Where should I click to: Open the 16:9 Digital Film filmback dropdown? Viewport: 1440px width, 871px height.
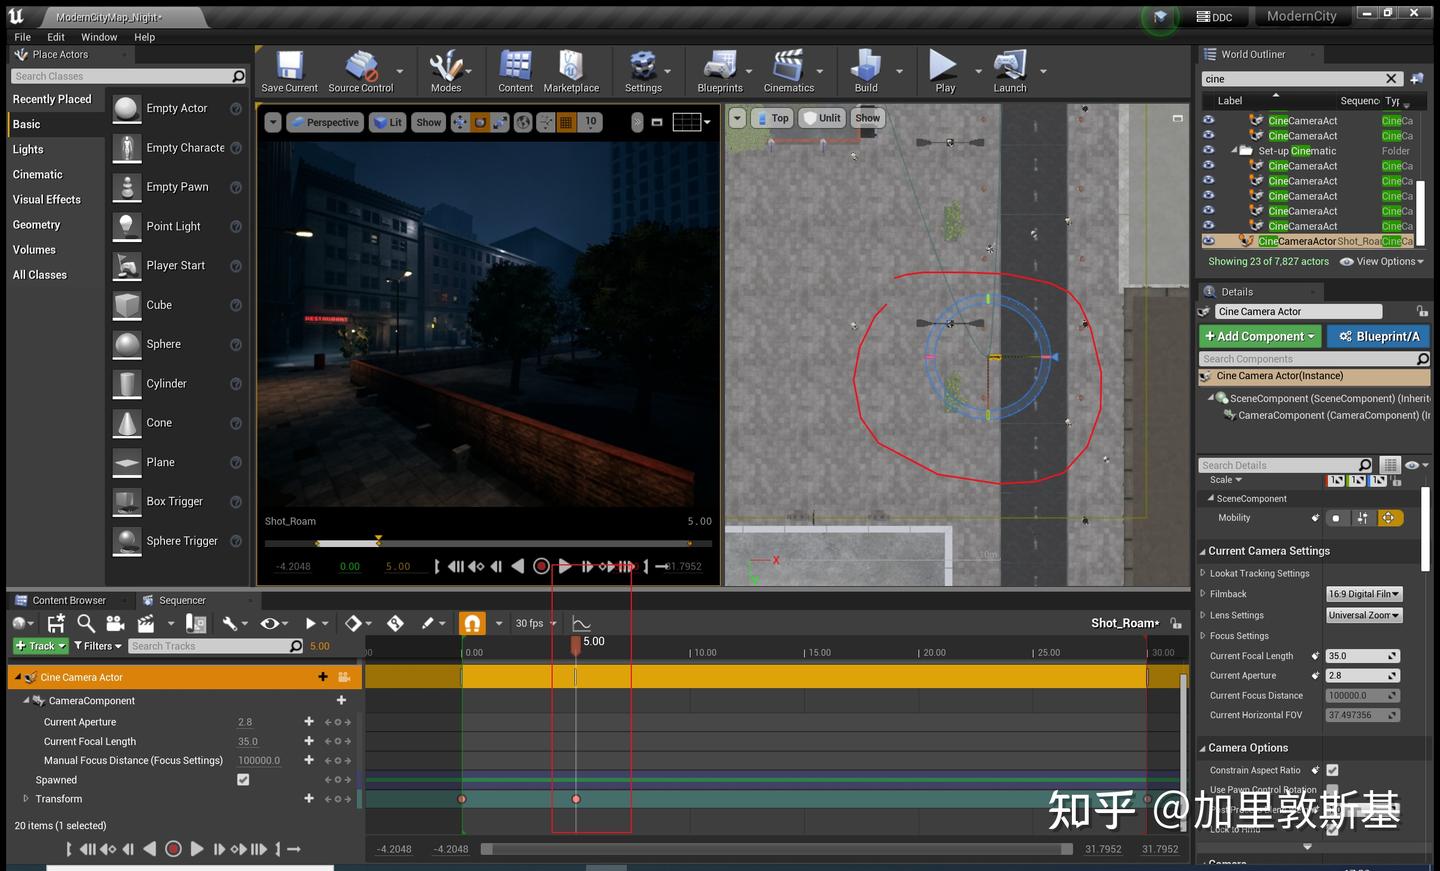[x=1363, y=593]
